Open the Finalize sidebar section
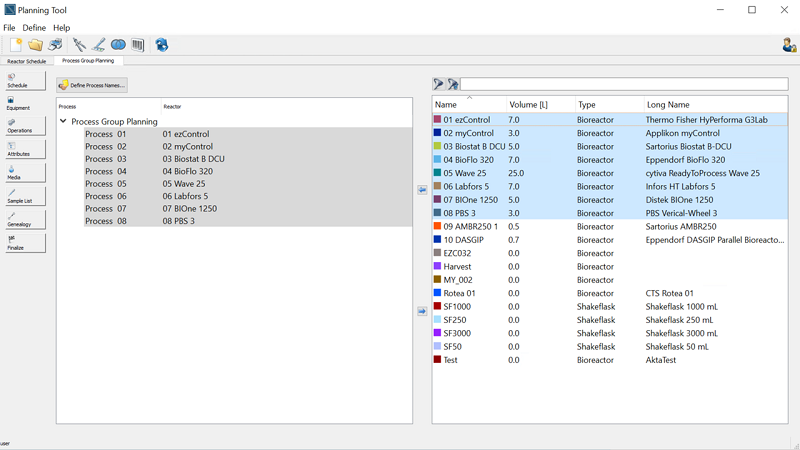 click(x=25, y=243)
